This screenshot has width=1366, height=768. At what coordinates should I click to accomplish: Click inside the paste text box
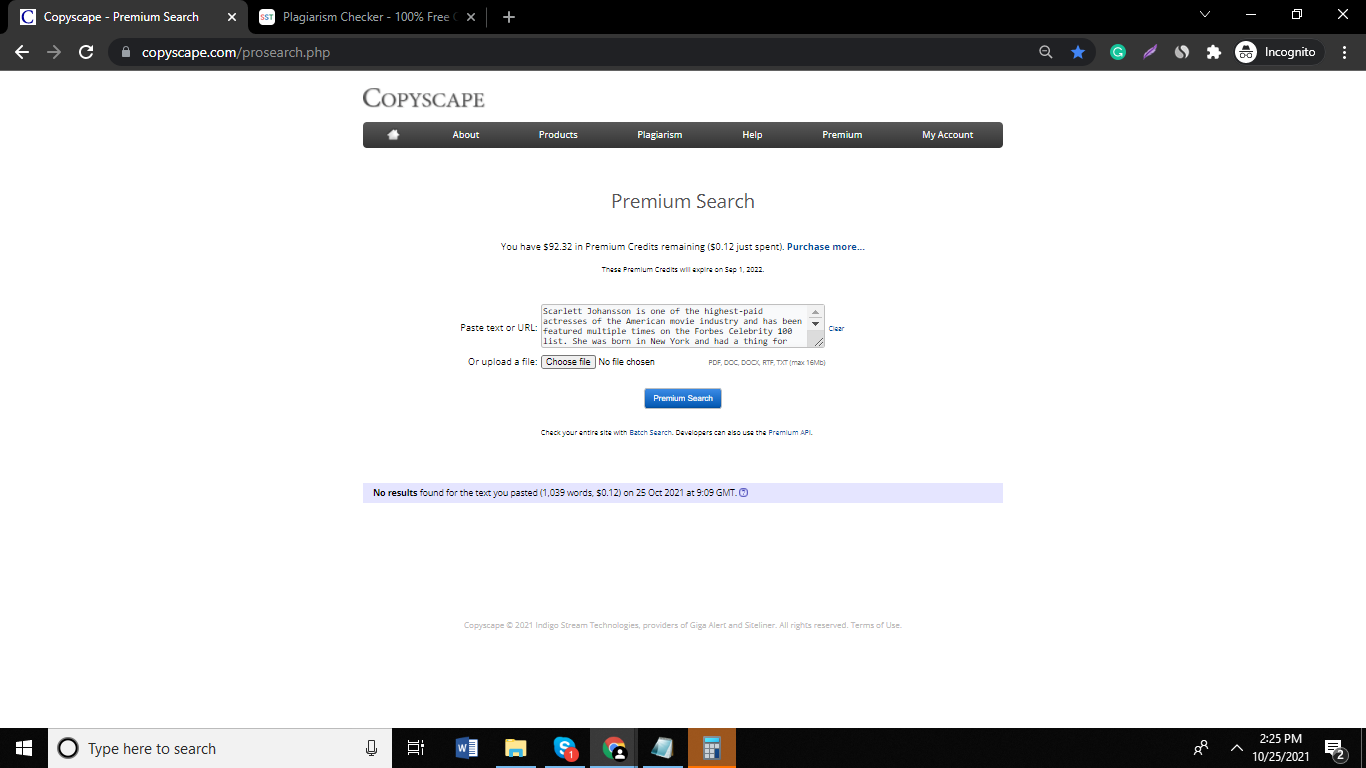tap(675, 326)
